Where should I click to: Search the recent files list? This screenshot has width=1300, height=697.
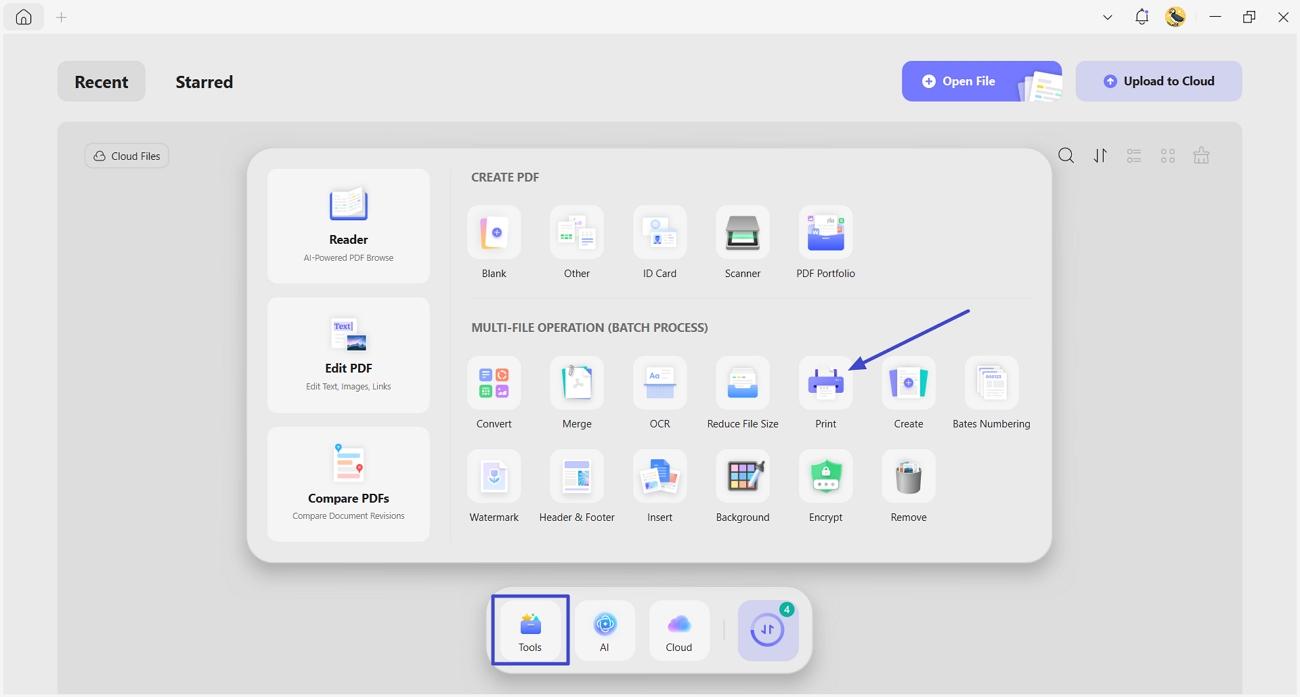(1067, 156)
